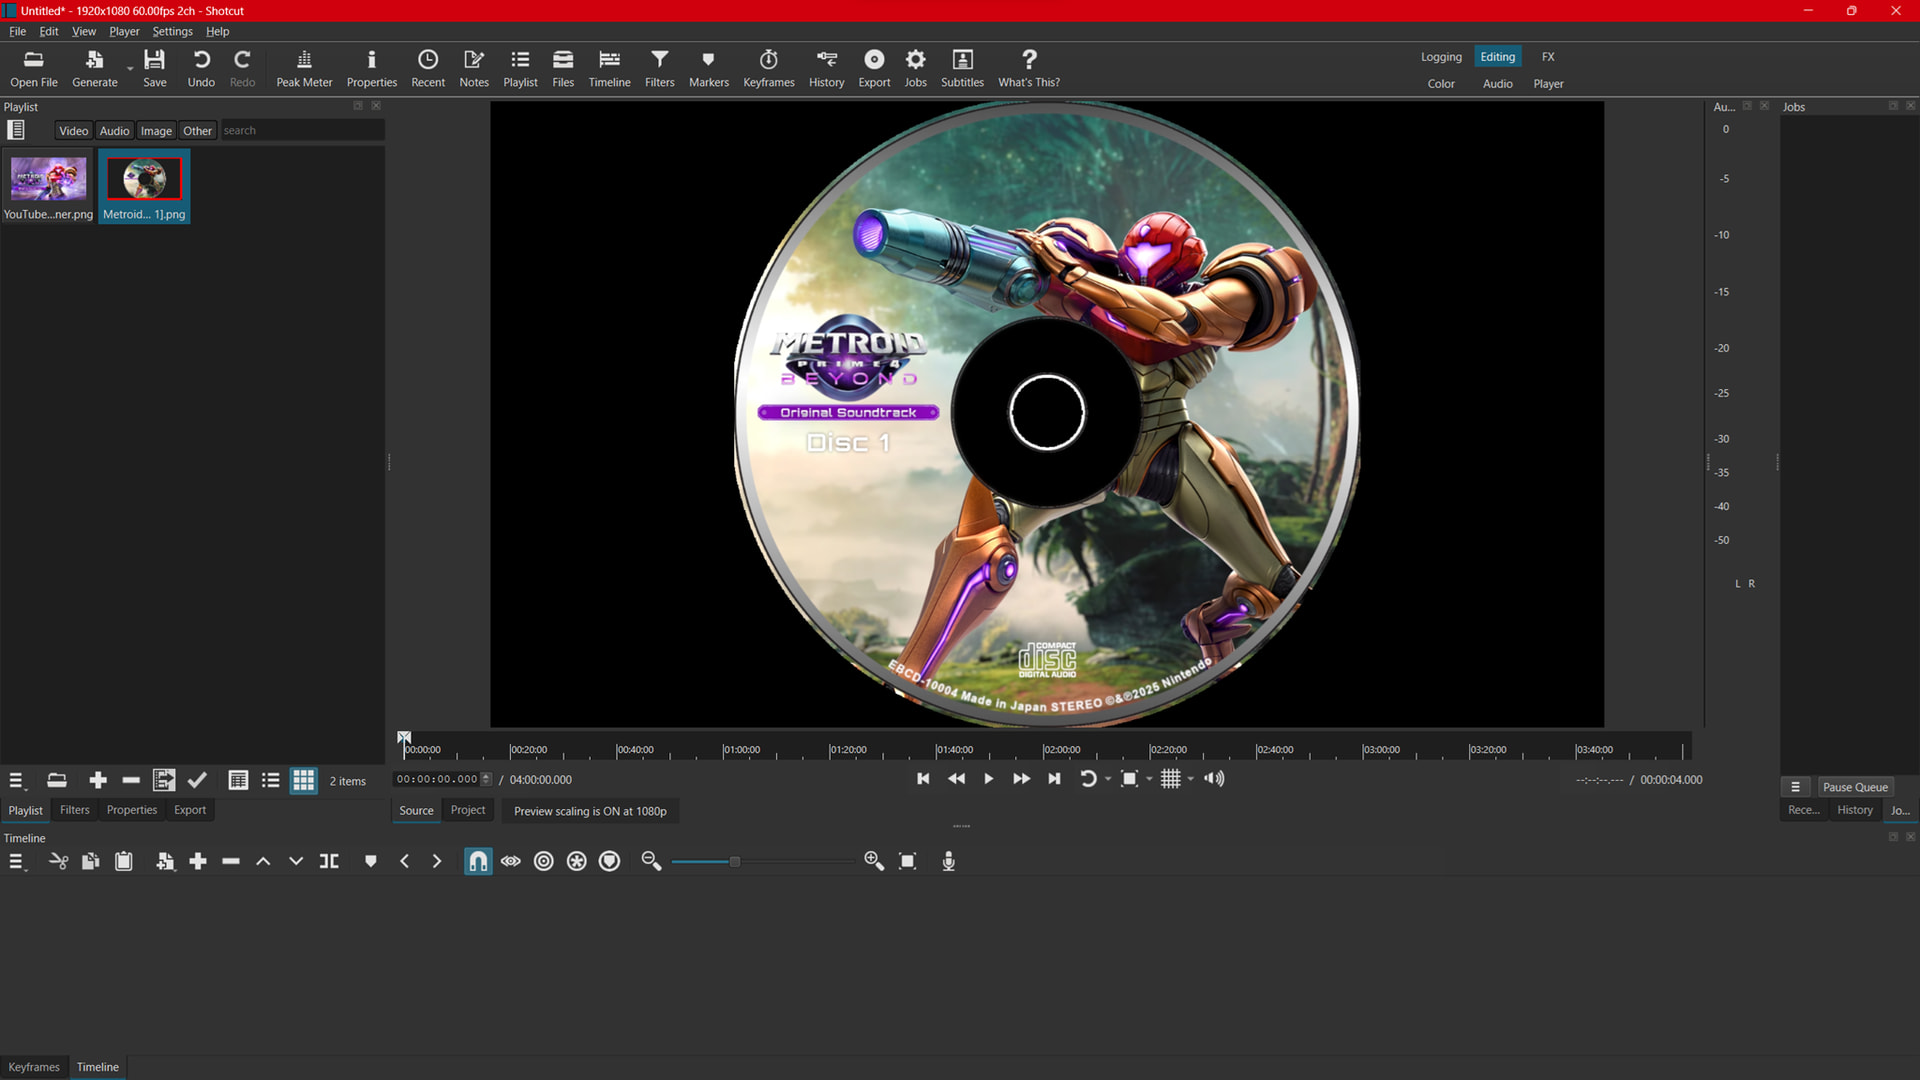Screen dimensions: 1920x1080
Task: Open the playlist hamburger menu above the Playlist tab
Action: tap(17, 781)
